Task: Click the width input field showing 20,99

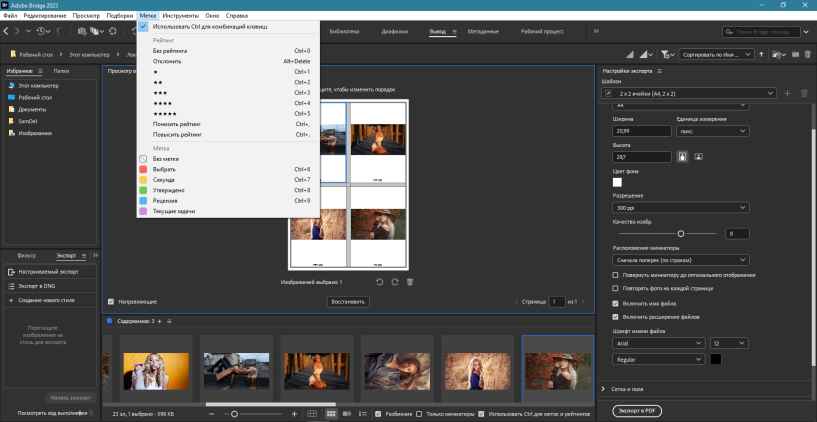Action: [x=641, y=130]
